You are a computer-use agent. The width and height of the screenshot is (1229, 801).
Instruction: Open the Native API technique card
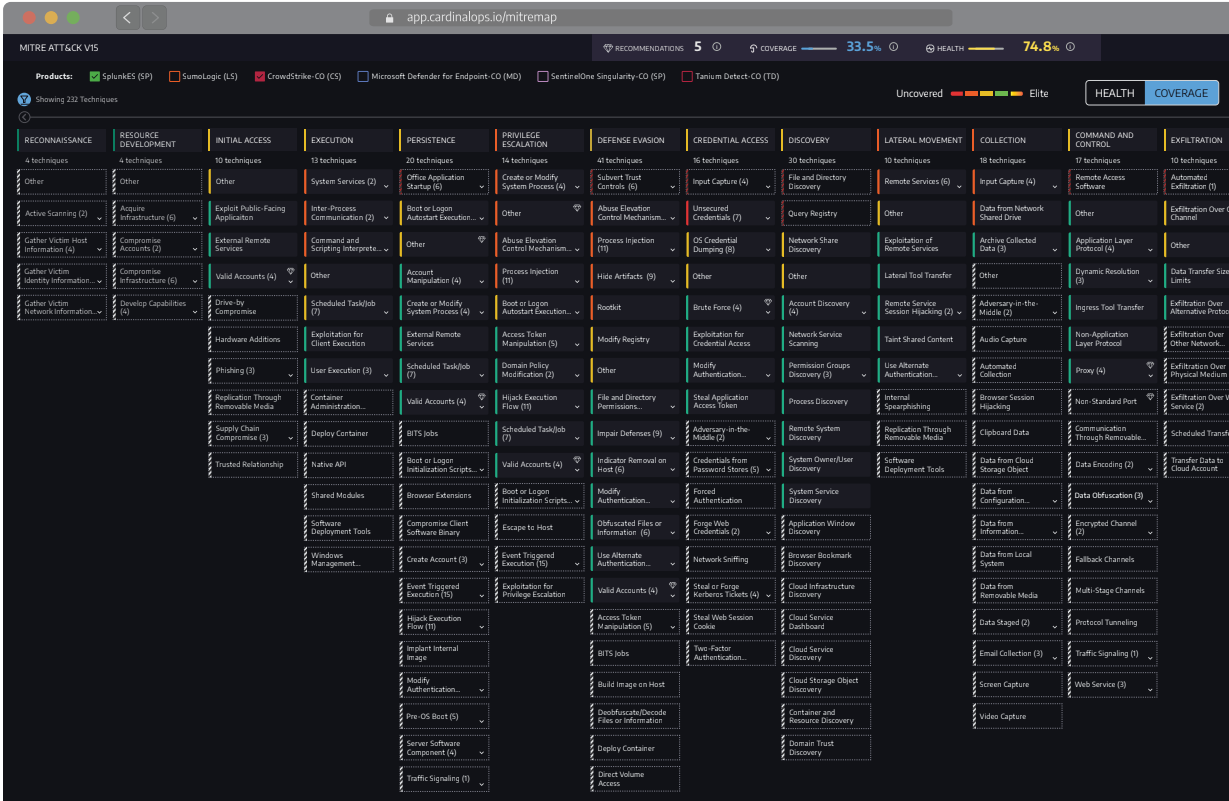point(349,464)
